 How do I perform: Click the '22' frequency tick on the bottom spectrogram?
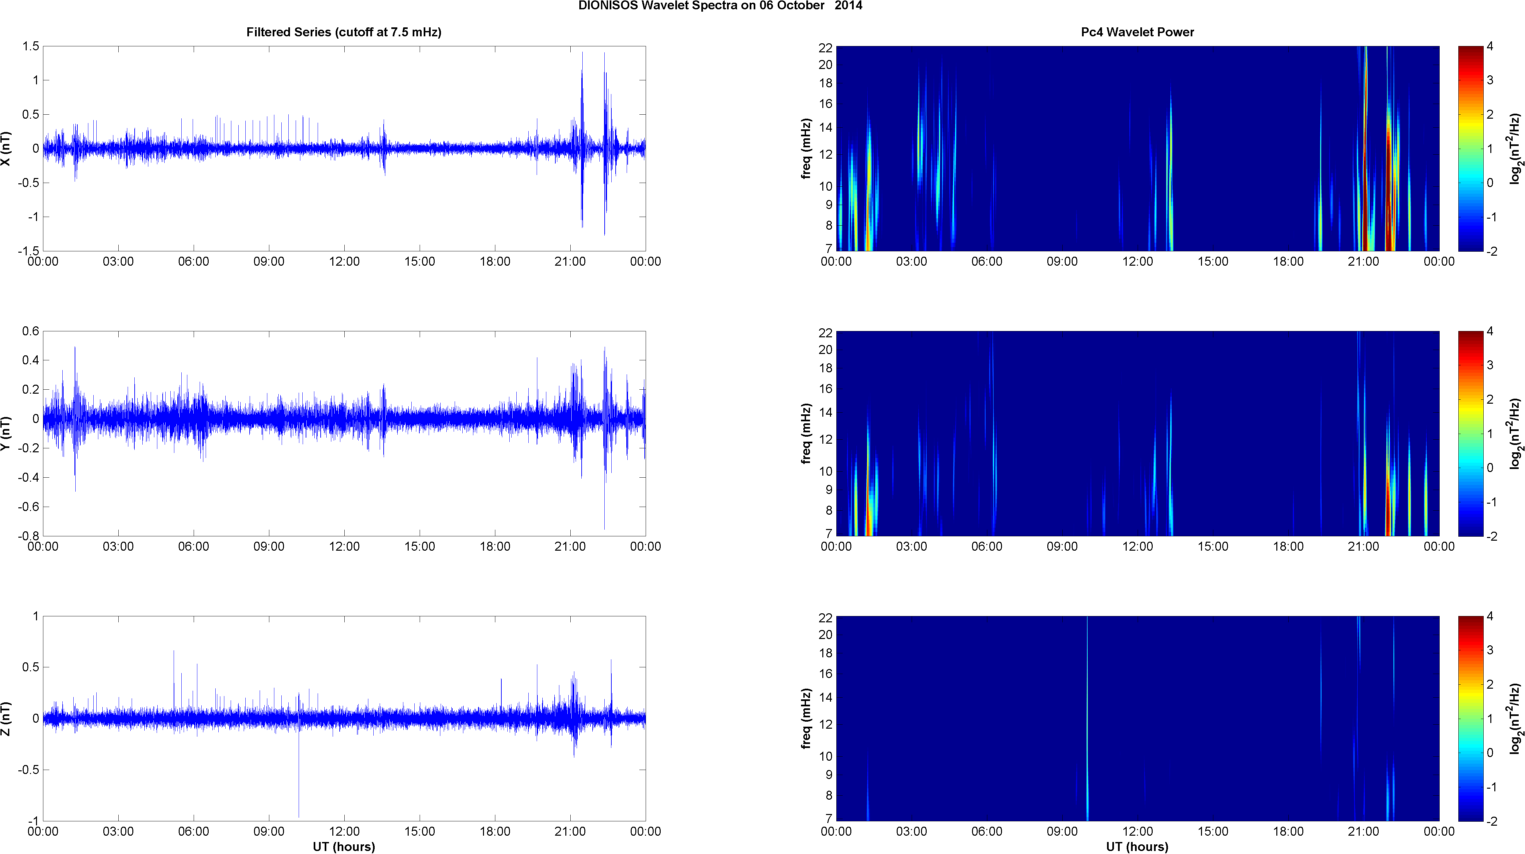[x=825, y=617]
